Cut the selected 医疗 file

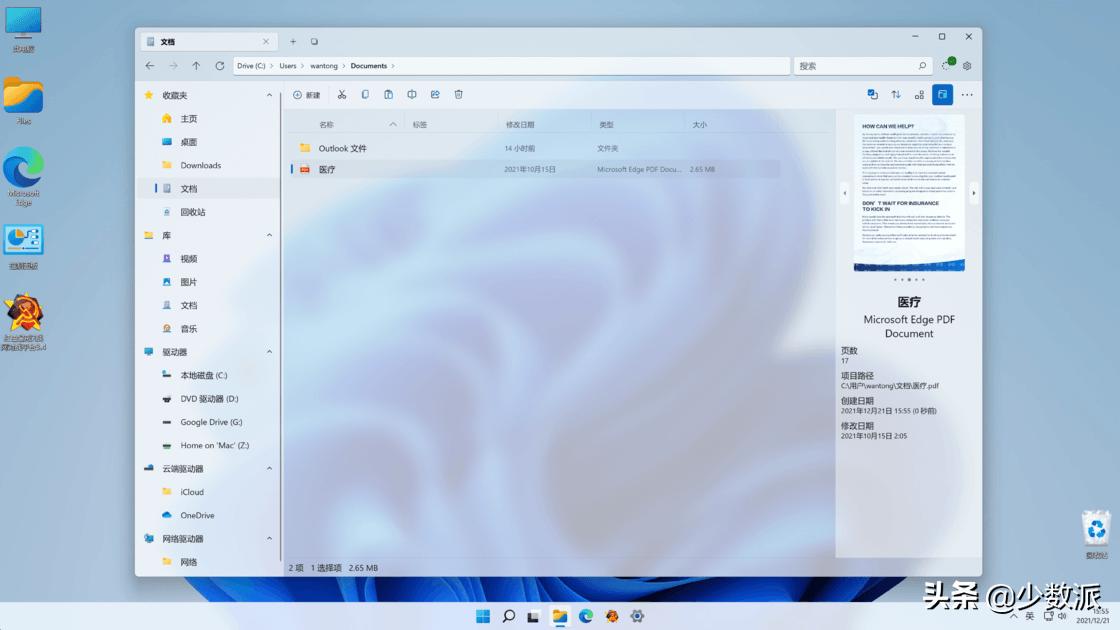point(343,94)
